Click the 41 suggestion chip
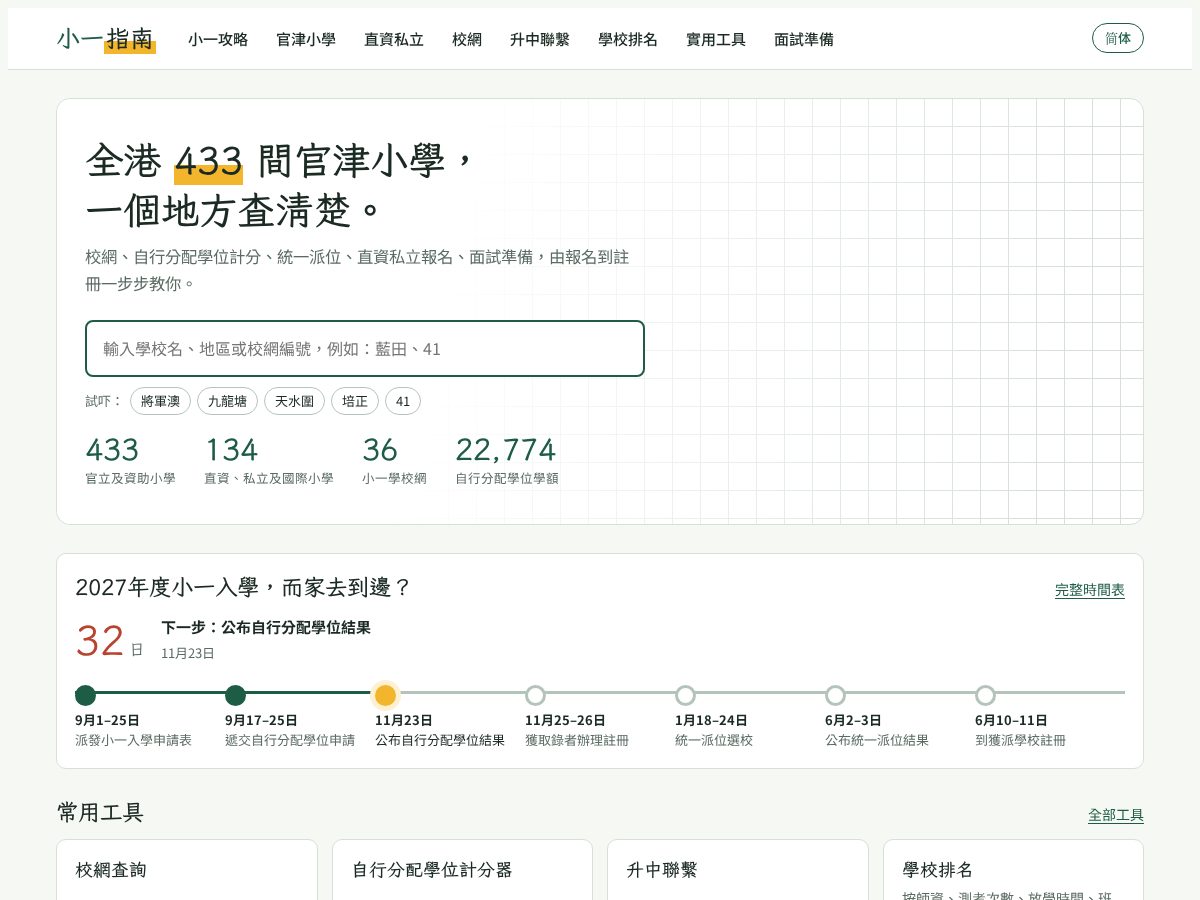 click(403, 401)
